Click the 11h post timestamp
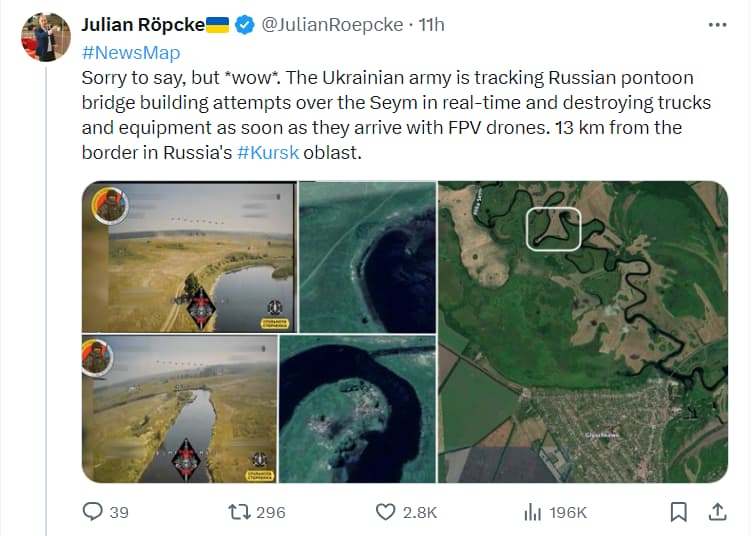Screen dimensions: 754x536 [431, 25]
